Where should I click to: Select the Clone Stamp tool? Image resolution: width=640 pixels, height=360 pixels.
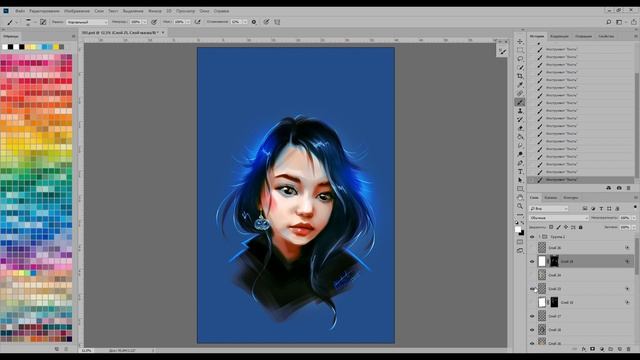pos(520,111)
